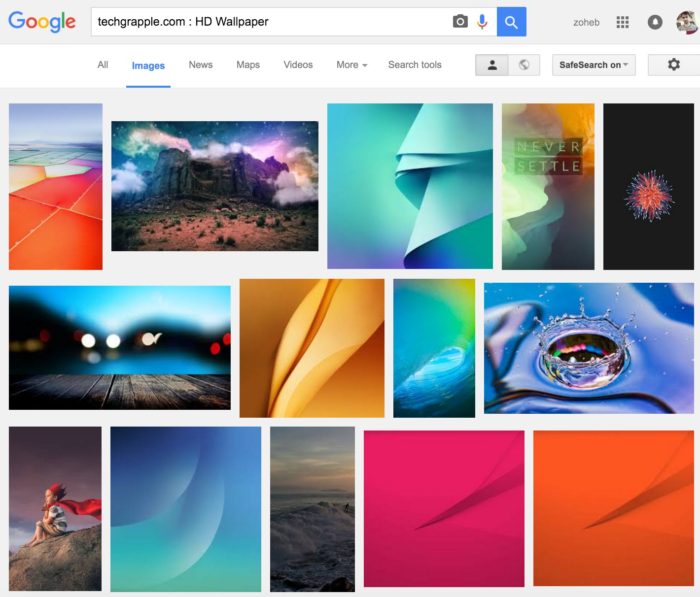Image resolution: width=700 pixels, height=597 pixels.
Task: Open the Google apps grid
Action: point(623,22)
